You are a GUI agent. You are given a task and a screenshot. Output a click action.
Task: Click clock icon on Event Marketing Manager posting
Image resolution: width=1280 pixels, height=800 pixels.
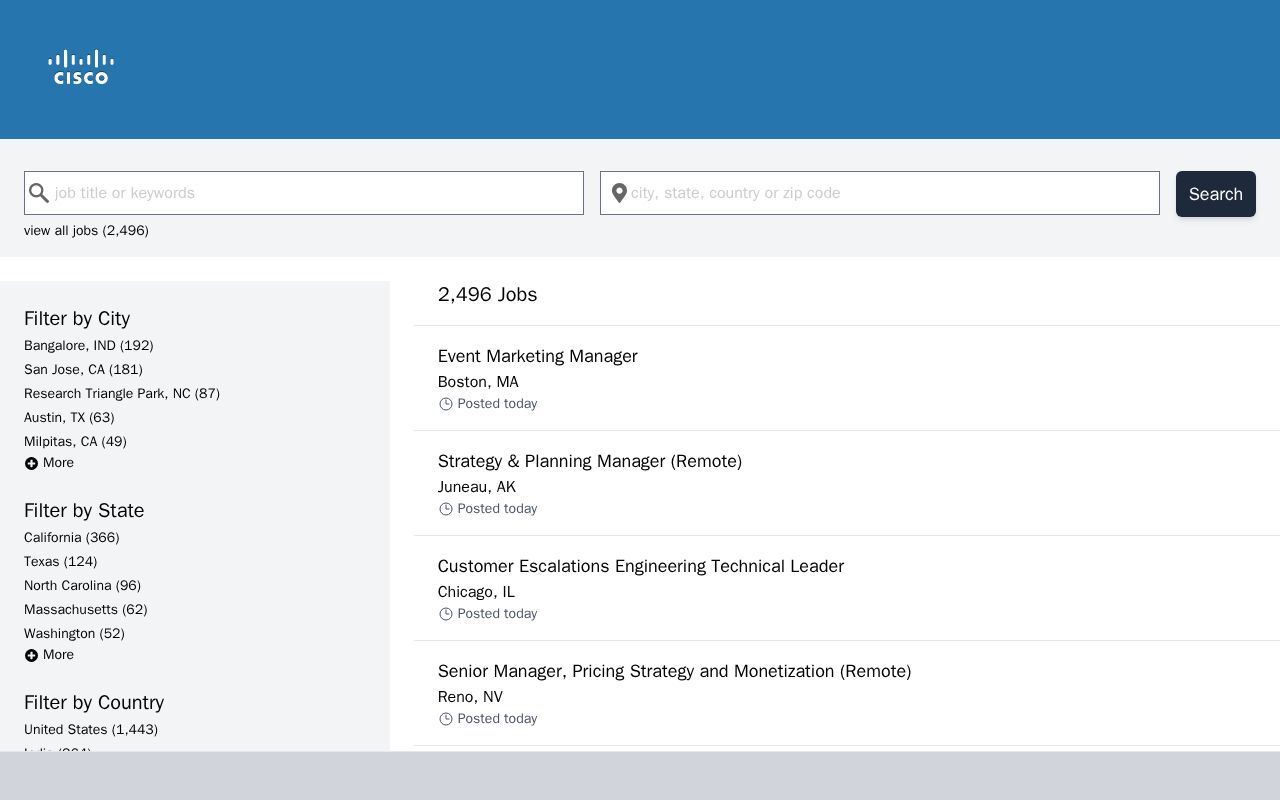[x=446, y=404]
